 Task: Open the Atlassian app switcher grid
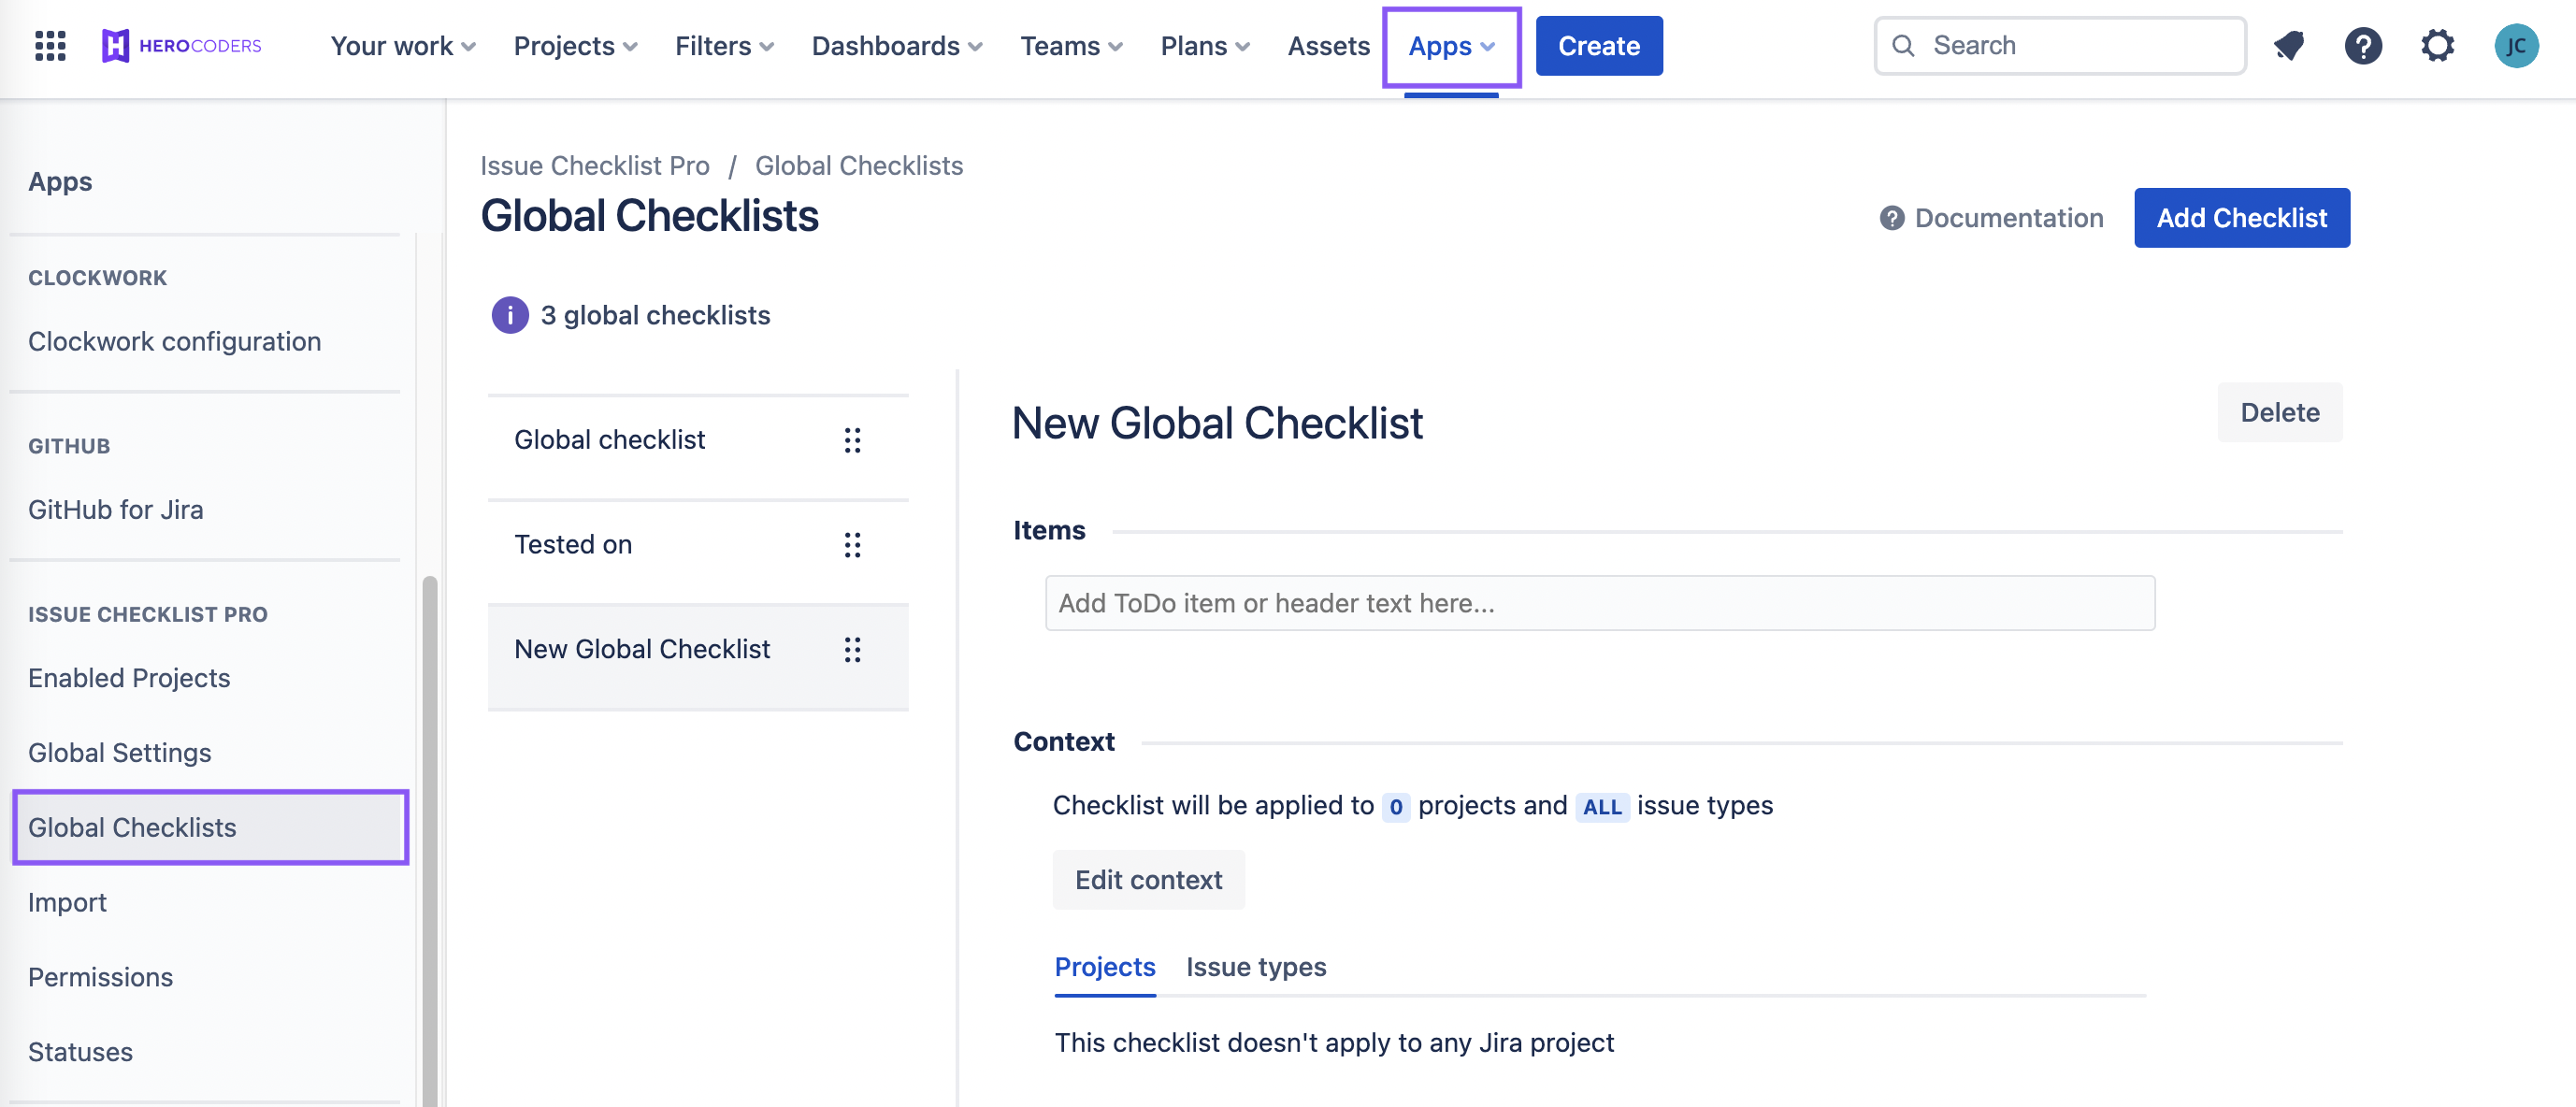tap(49, 46)
